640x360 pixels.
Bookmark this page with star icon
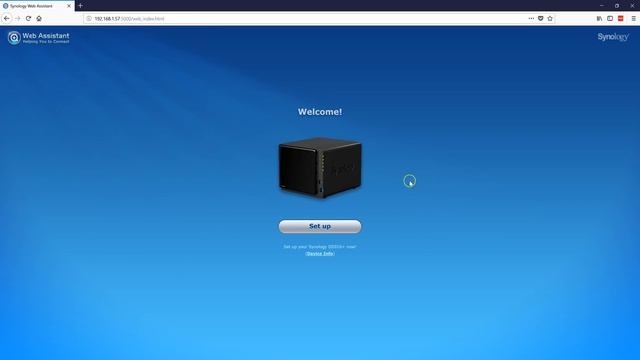coord(550,18)
